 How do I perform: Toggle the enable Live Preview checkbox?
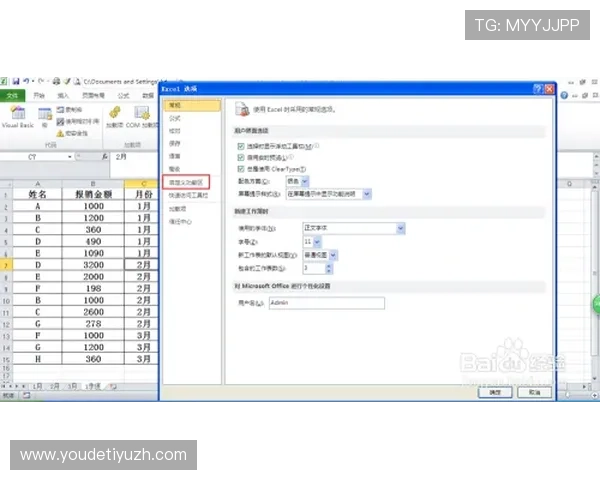[x=241, y=158]
